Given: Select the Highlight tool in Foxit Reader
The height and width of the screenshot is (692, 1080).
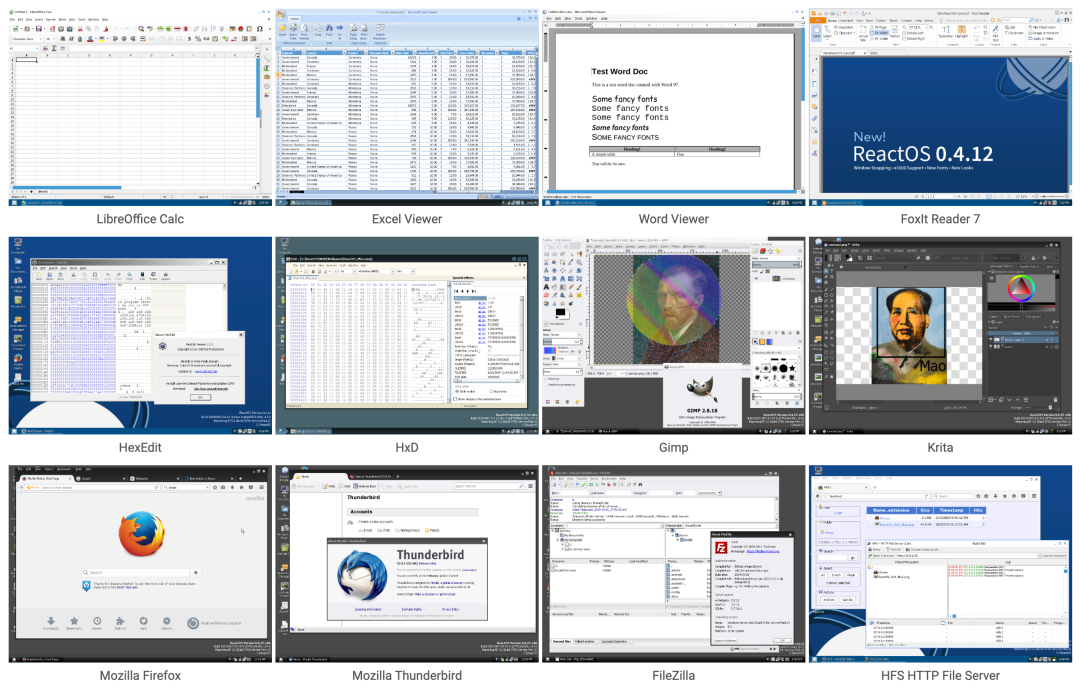Looking at the screenshot, I should (x=961, y=30).
